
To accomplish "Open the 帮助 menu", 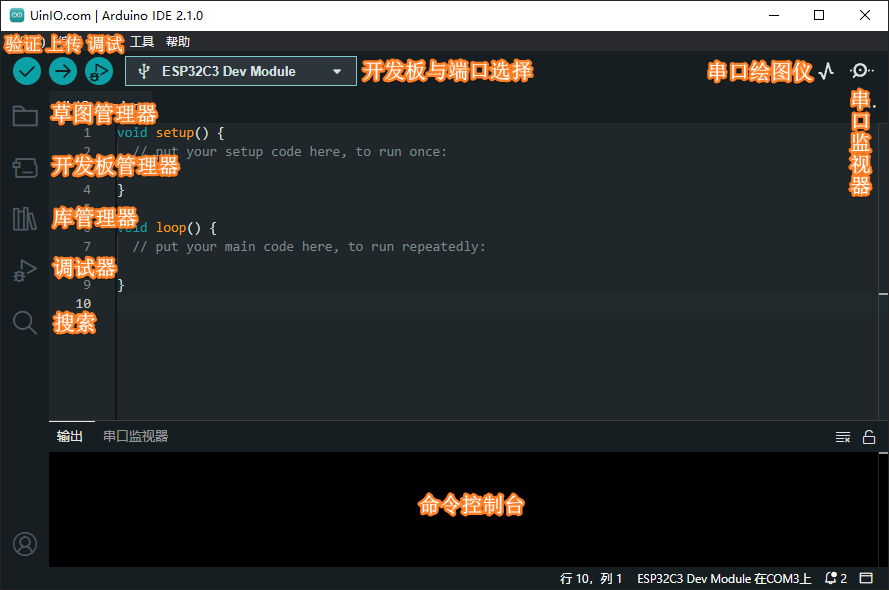I will click(177, 42).
